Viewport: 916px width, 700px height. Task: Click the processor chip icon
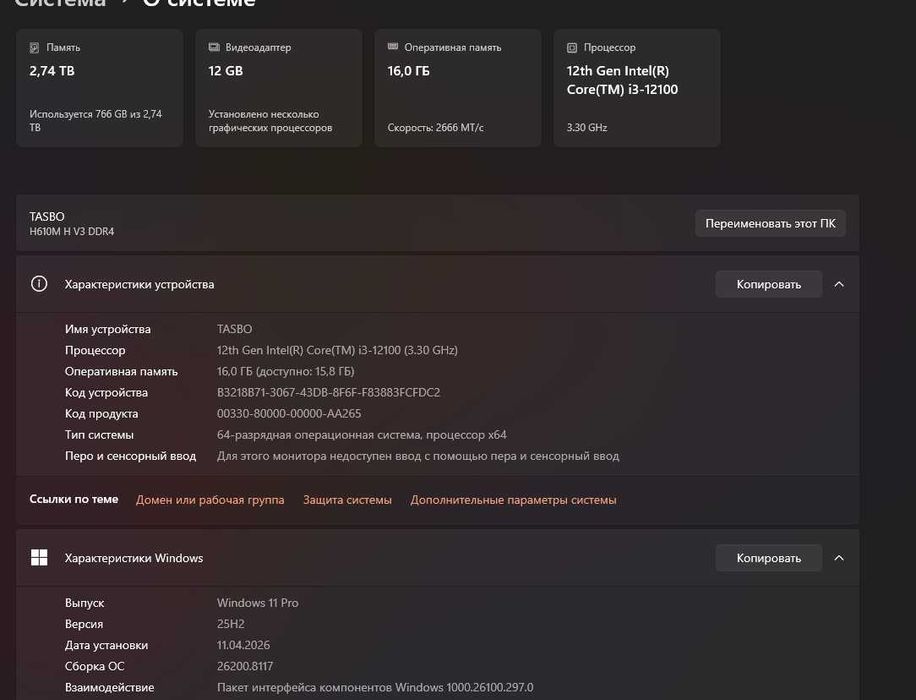(572, 48)
